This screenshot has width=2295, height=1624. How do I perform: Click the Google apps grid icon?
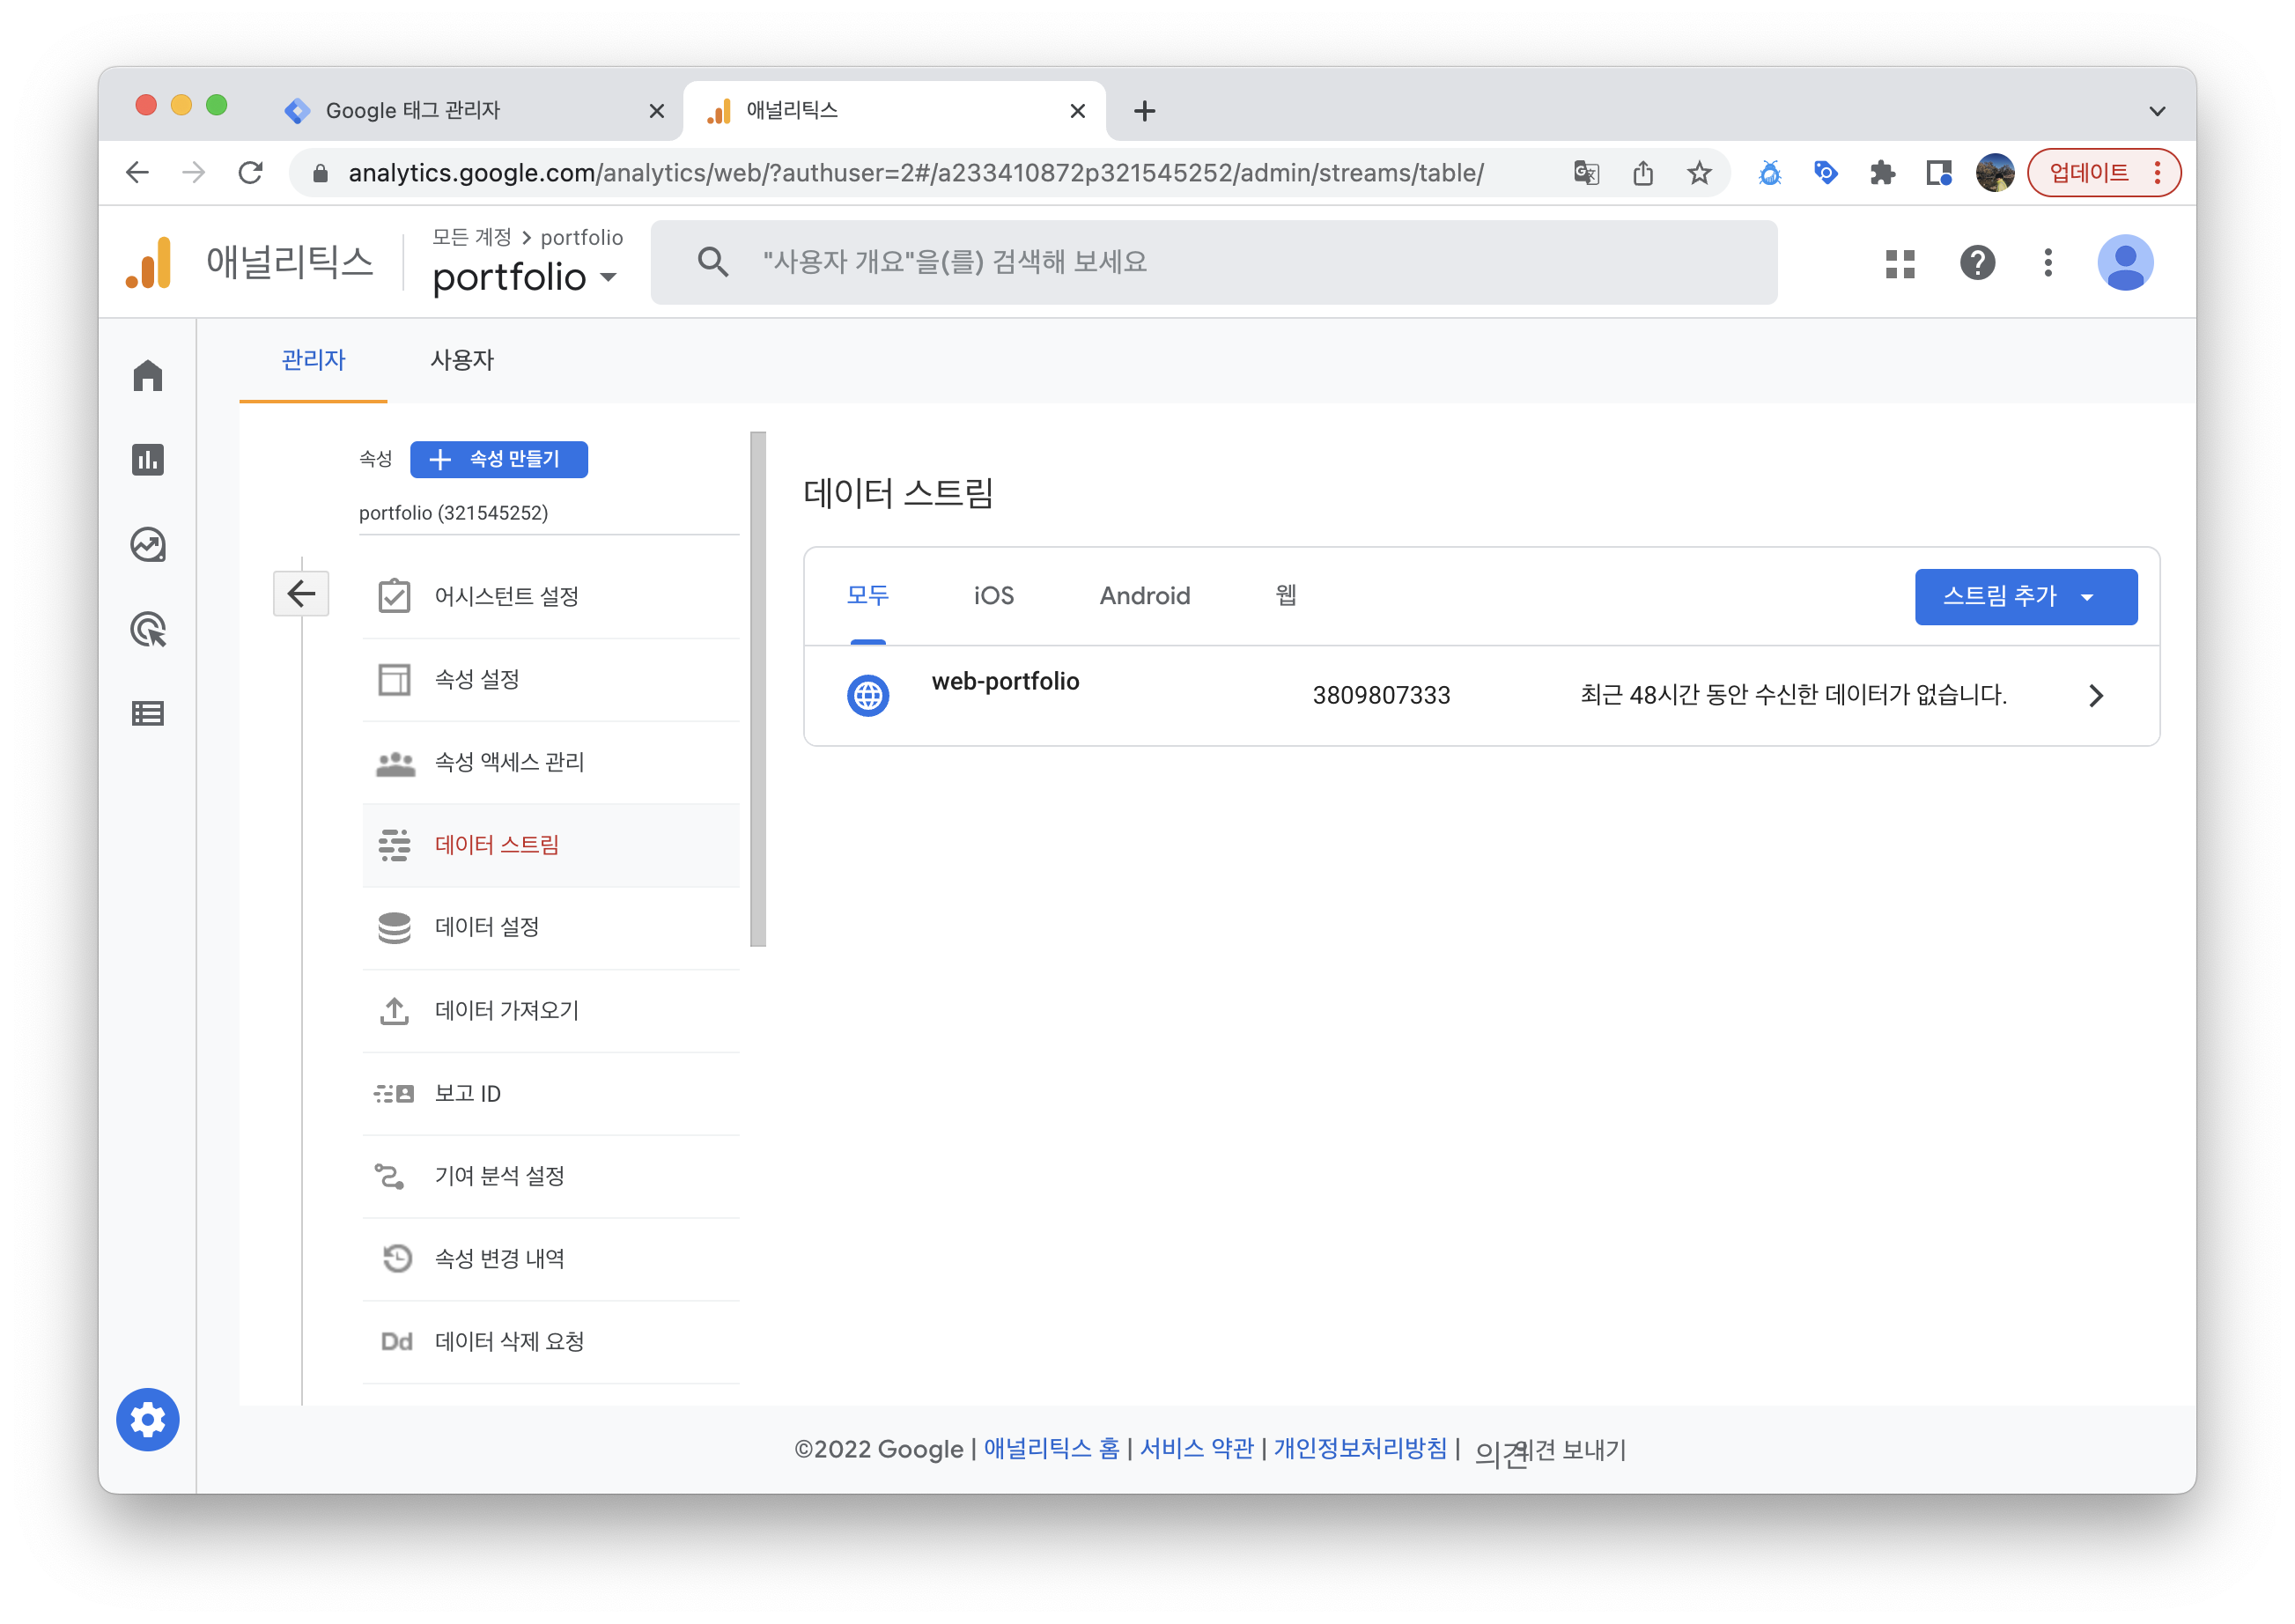1900,263
